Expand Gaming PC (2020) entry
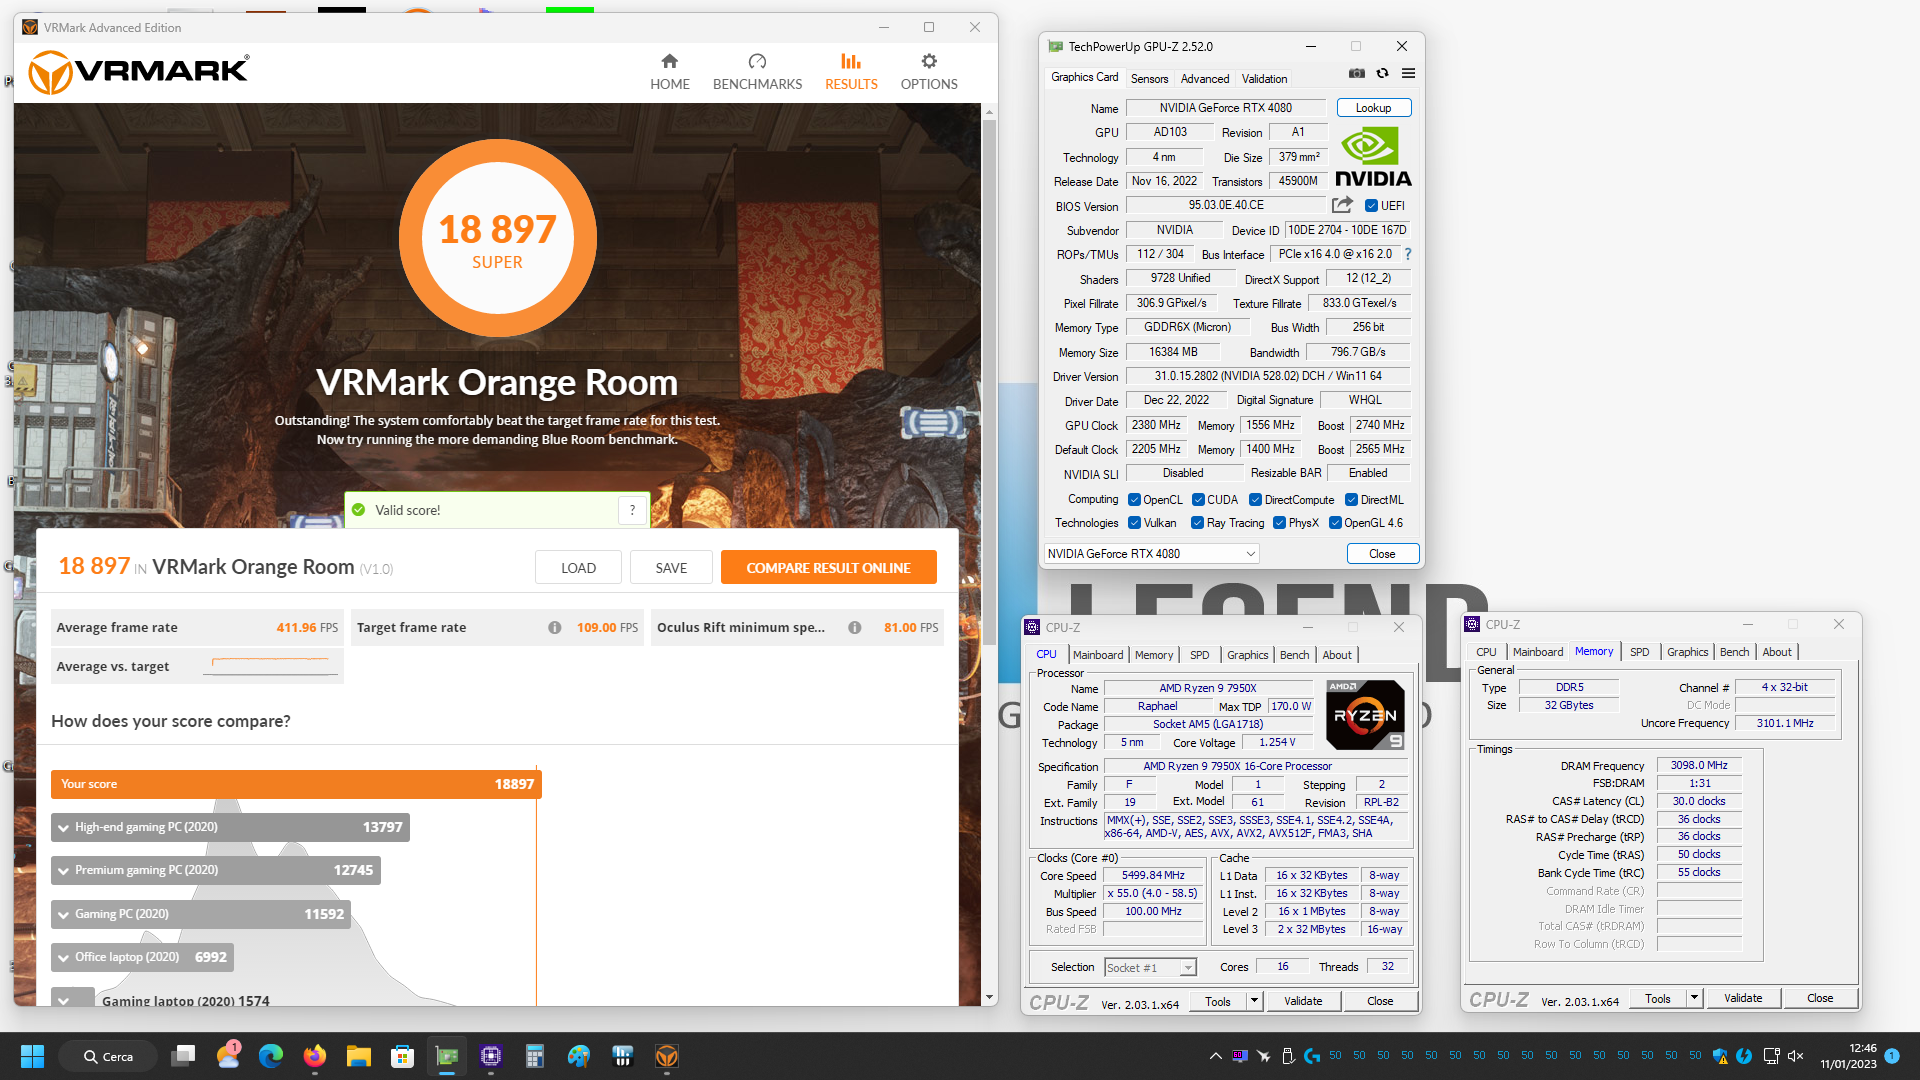This screenshot has height=1080, width=1920. [200, 914]
